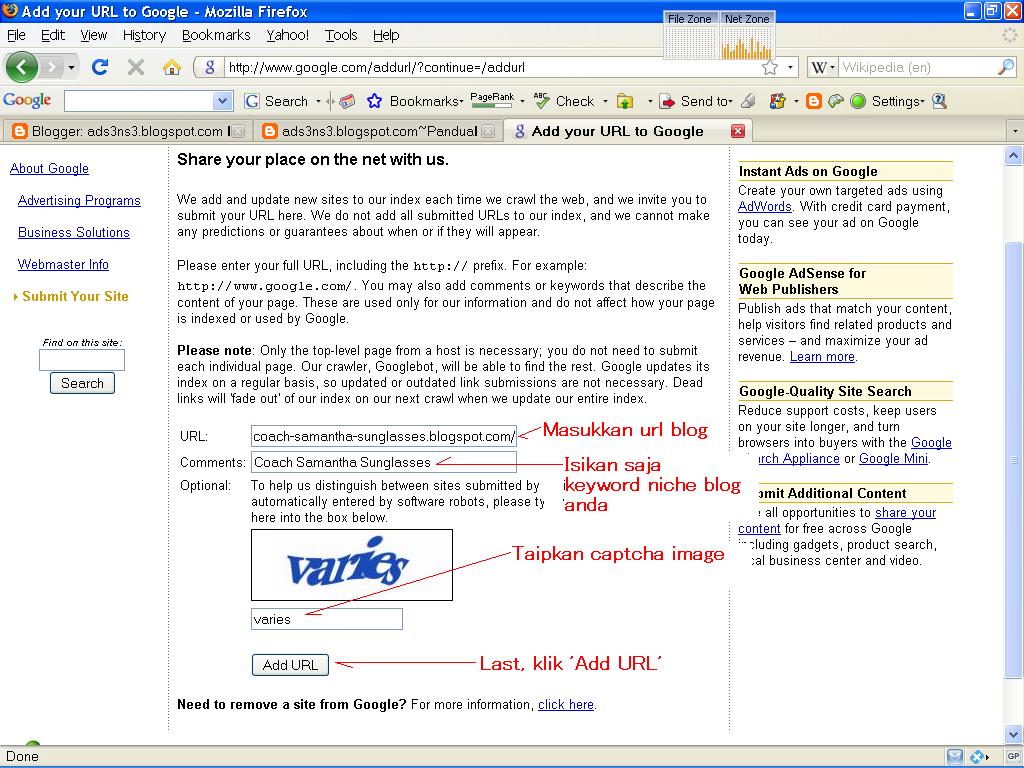Follow the 'click here' removal link
The height and width of the screenshot is (768, 1024).
click(x=566, y=705)
